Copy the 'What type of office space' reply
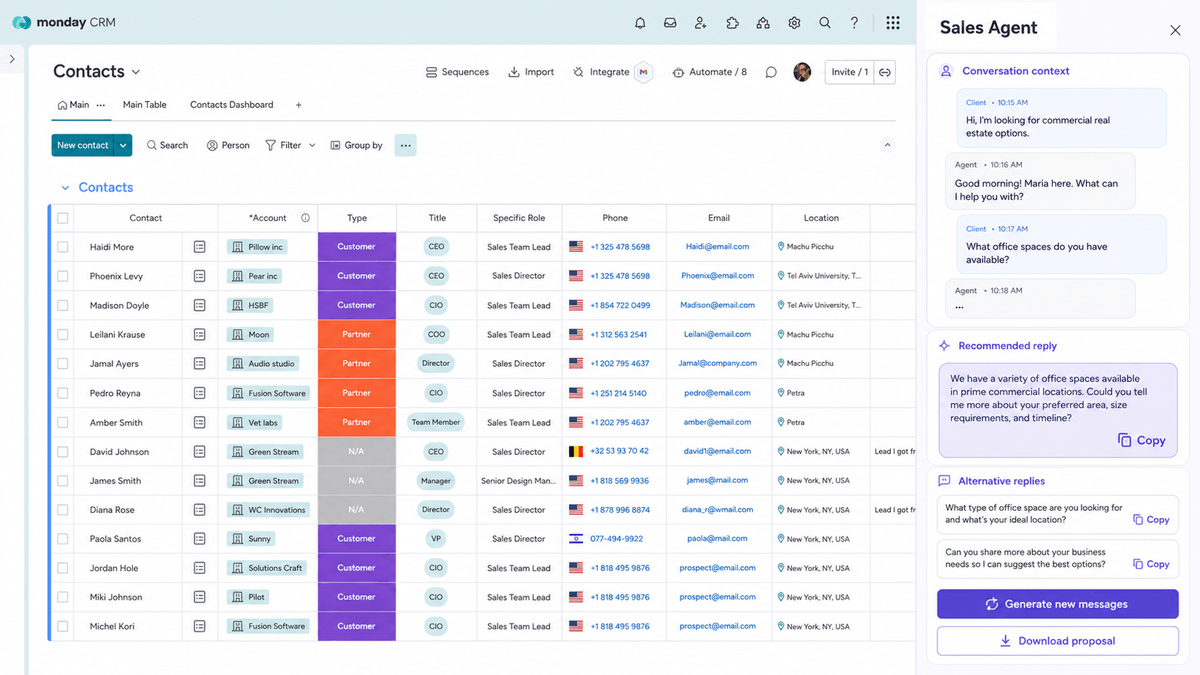Screen dimensions: 1200x675 point(1151,520)
